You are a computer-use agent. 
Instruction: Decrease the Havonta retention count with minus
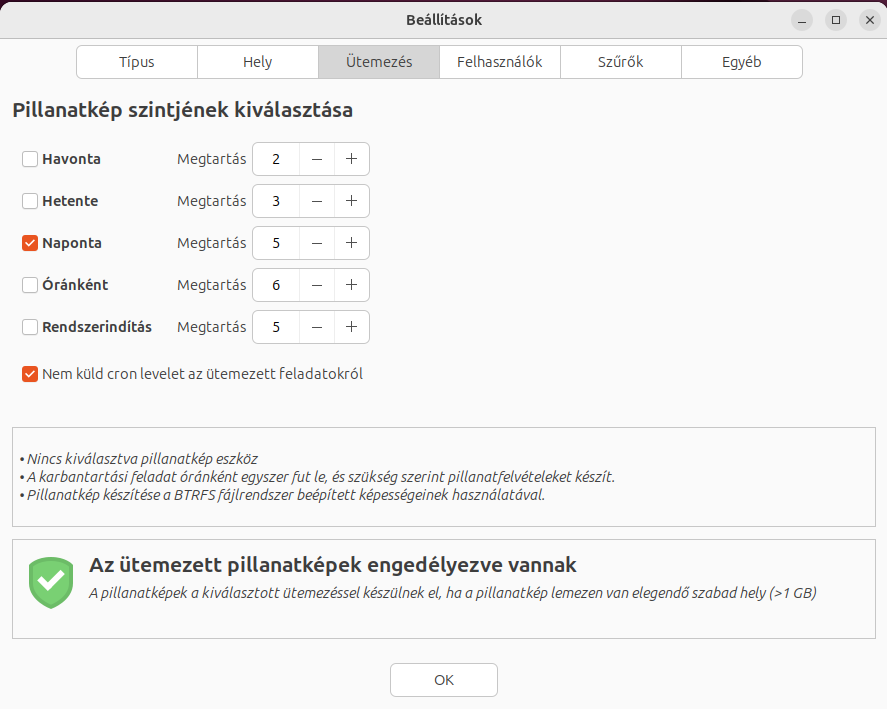316,159
